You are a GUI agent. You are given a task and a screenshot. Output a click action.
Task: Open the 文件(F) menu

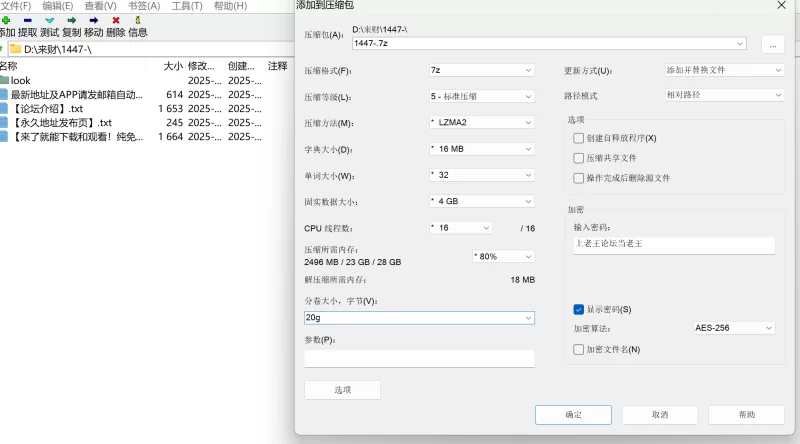click(x=16, y=6)
